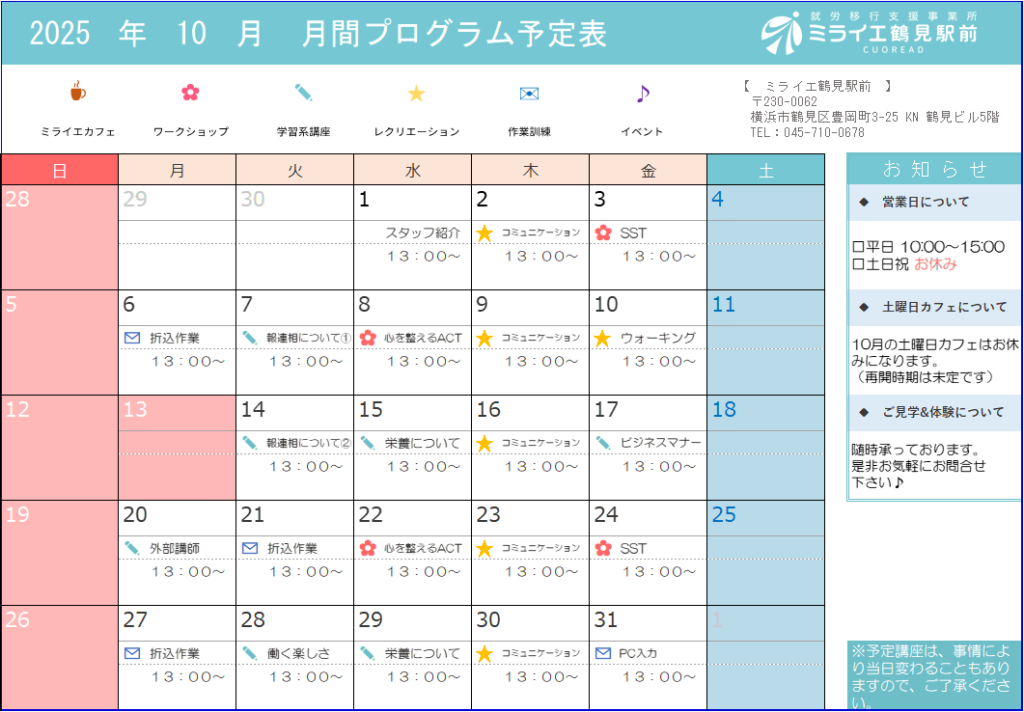Click the 13:00～ time box on October 31
The height and width of the screenshot is (712, 1024).
coord(657,676)
